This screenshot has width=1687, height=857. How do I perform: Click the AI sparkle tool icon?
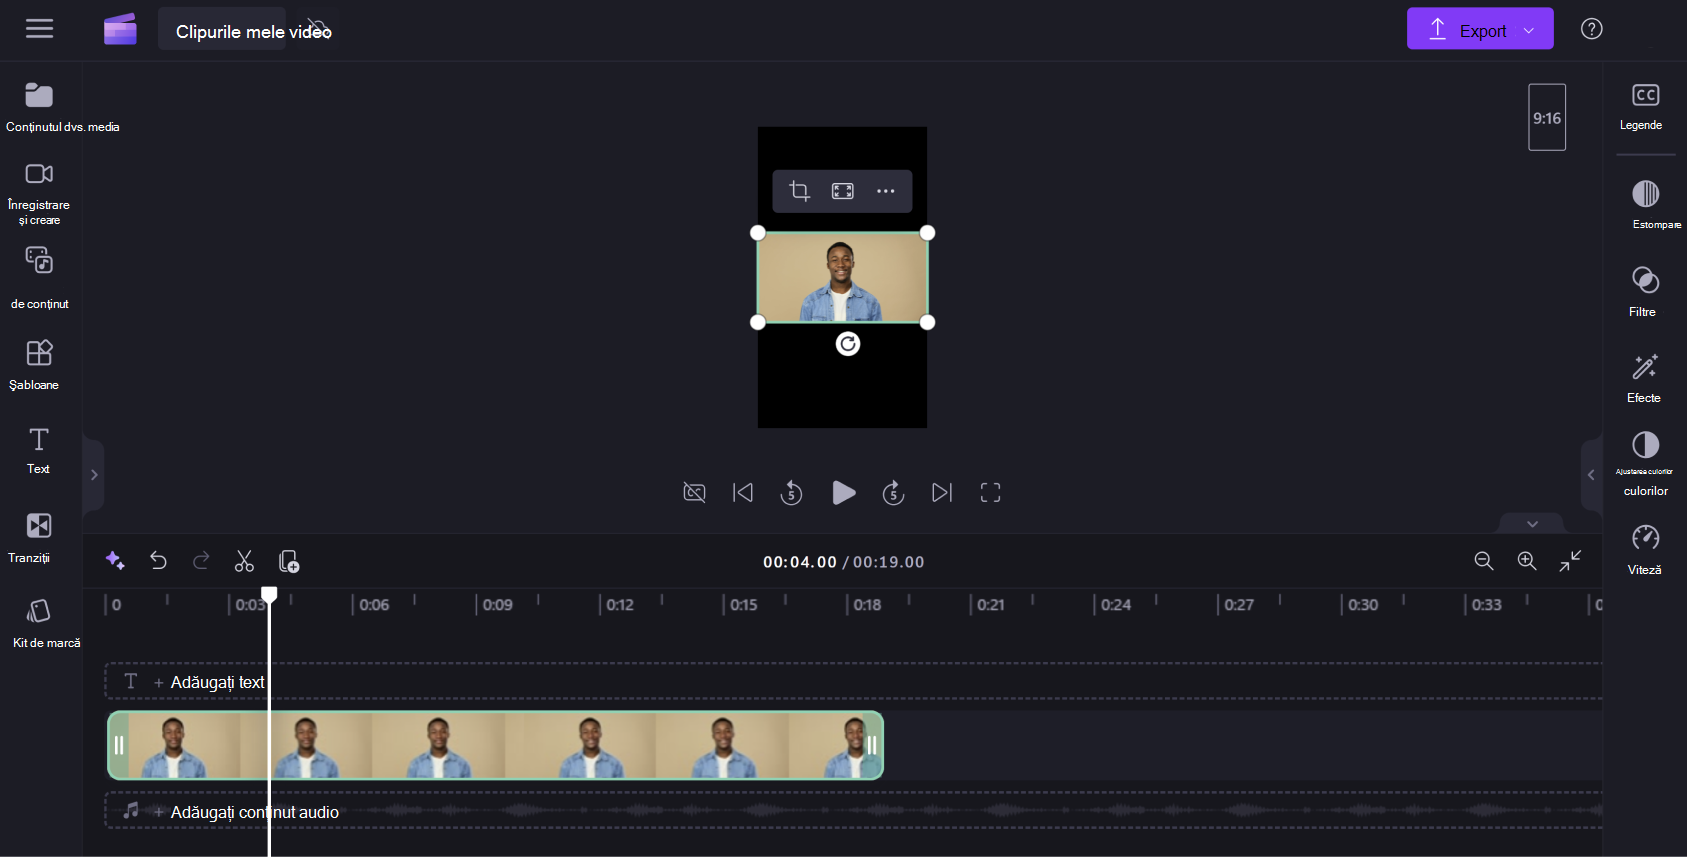point(115,561)
